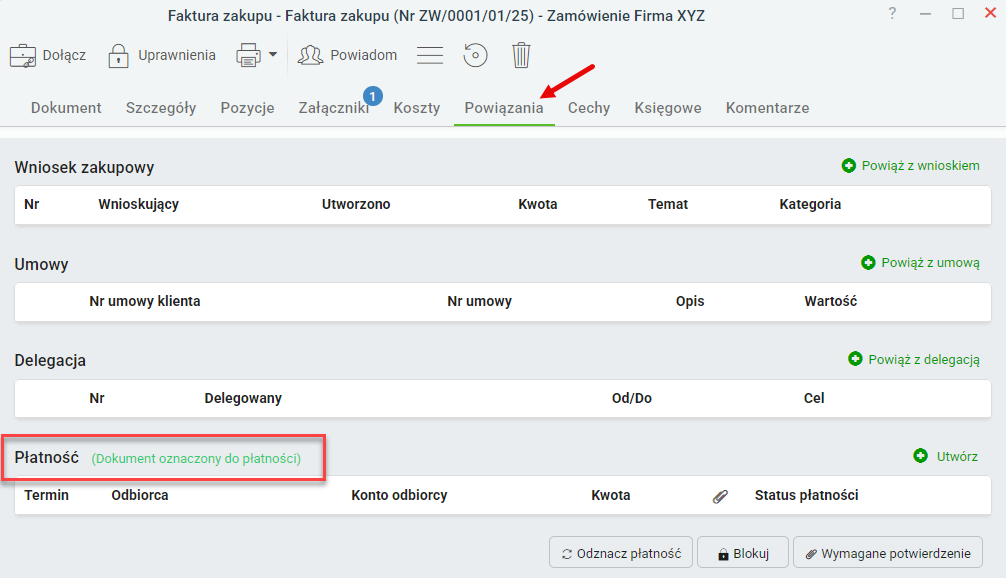1006x578 pixels.
Task: Click the Opis column header in Umowy
Action: 690,301
